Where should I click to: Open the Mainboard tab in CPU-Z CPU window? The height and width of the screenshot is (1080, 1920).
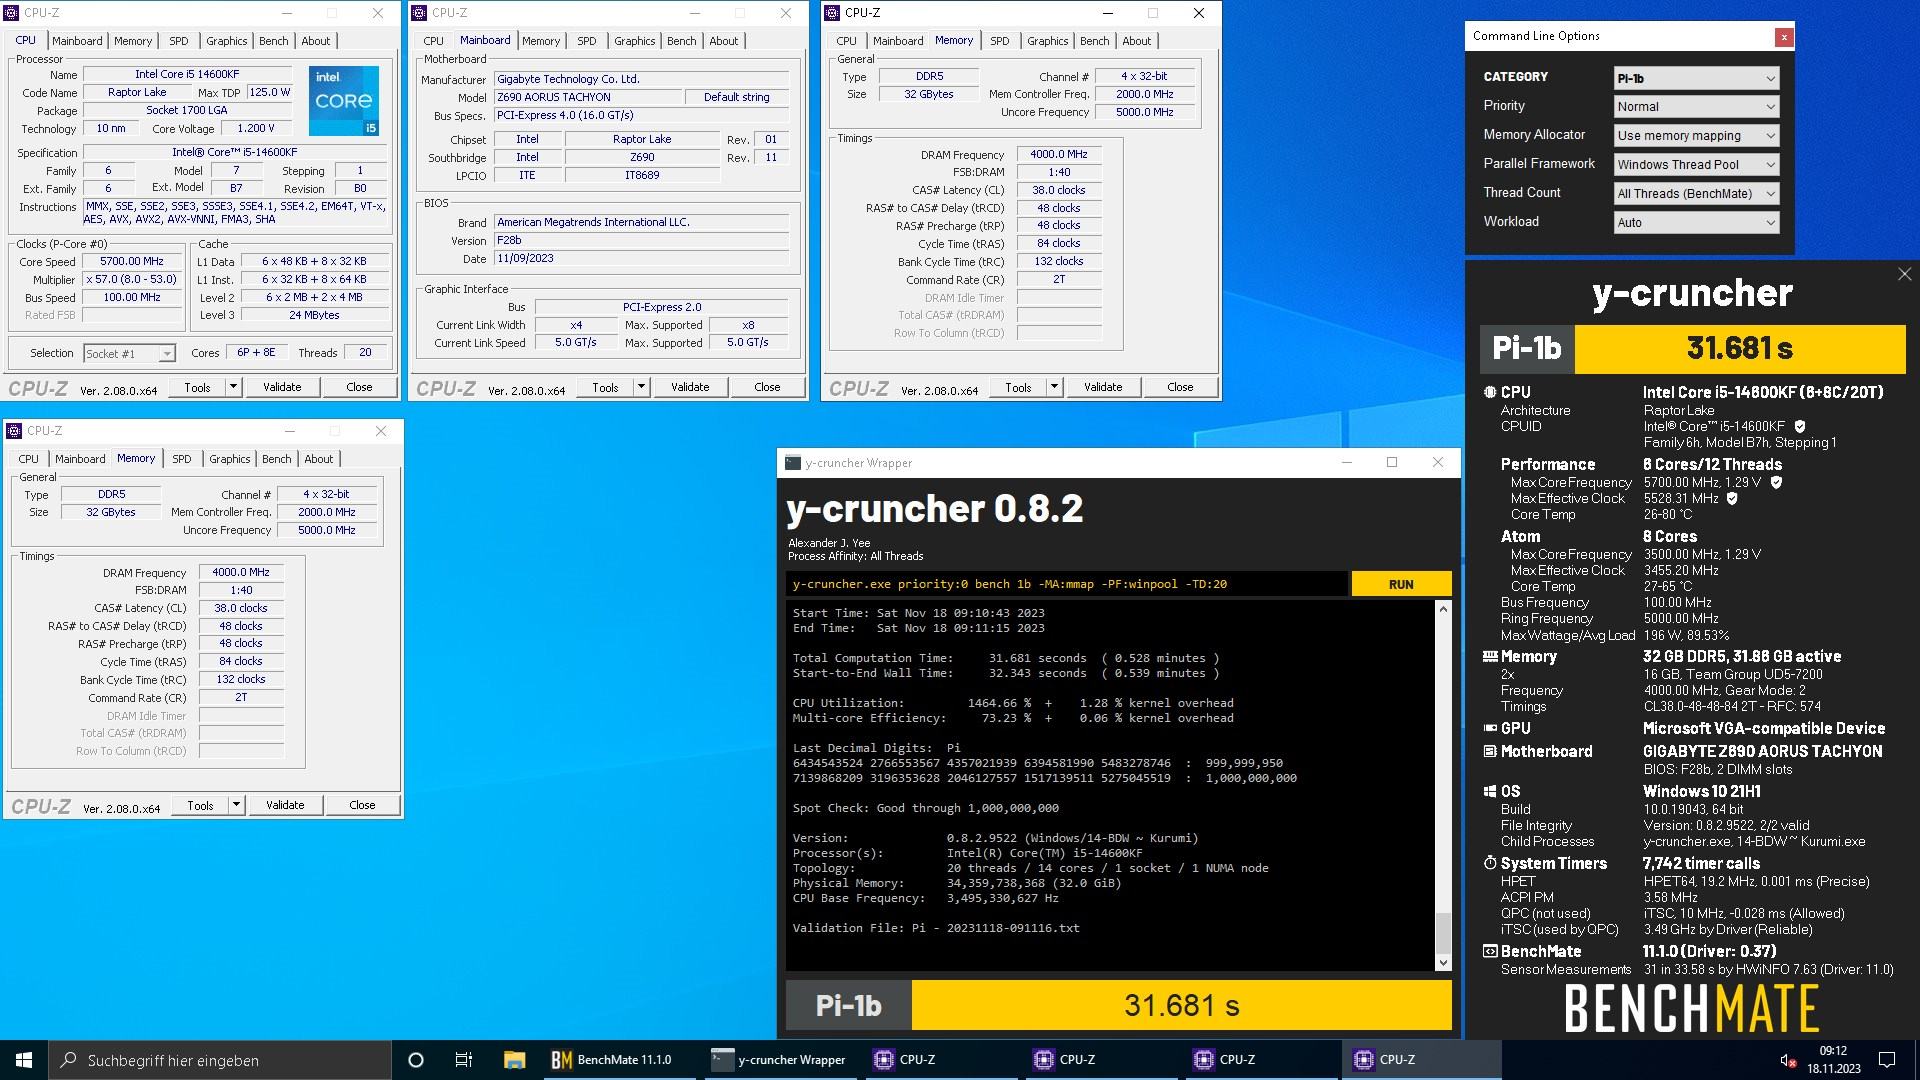click(x=77, y=41)
